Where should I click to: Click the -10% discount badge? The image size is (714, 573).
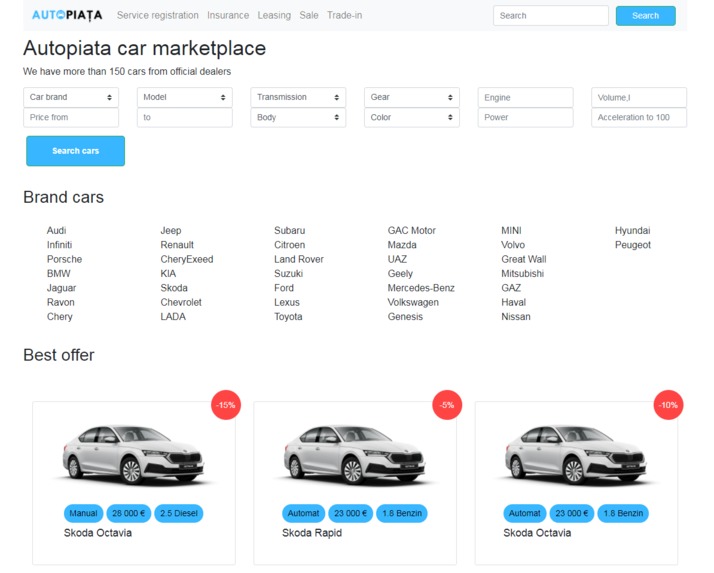coord(668,405)
